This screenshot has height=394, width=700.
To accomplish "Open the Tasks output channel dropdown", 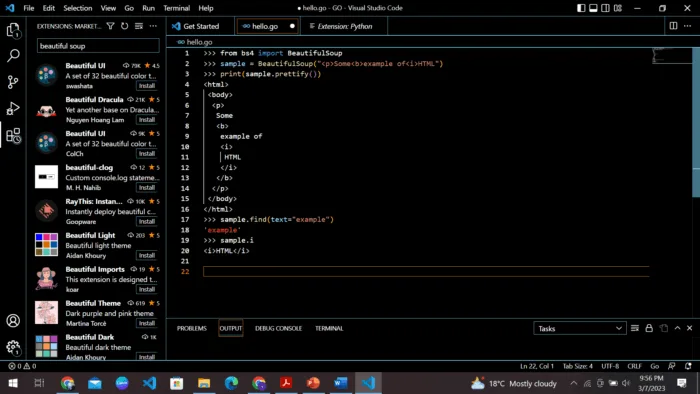I will pos(579,328).
